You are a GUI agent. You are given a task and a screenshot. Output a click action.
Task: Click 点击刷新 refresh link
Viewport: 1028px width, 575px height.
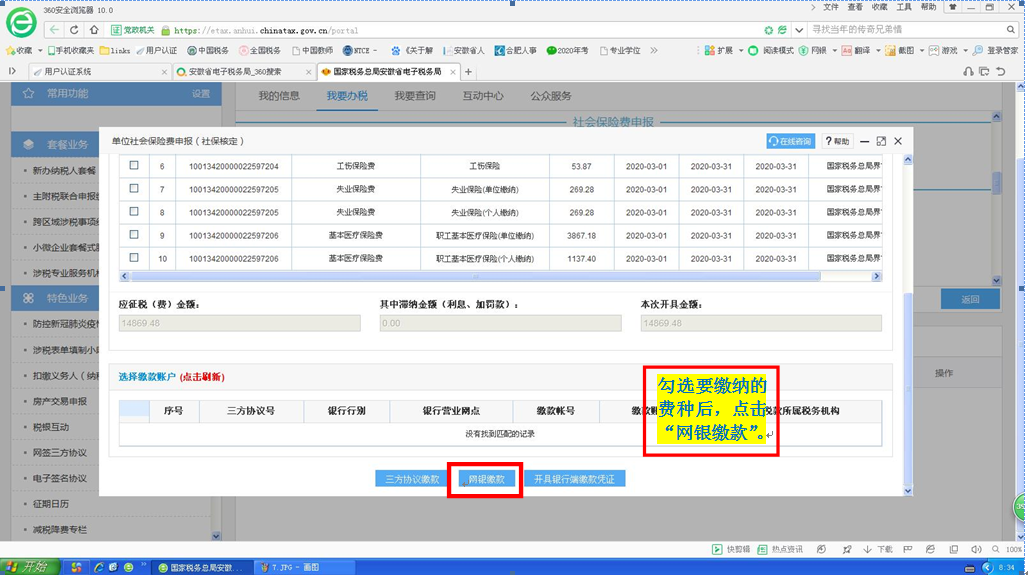pos(202,377)
